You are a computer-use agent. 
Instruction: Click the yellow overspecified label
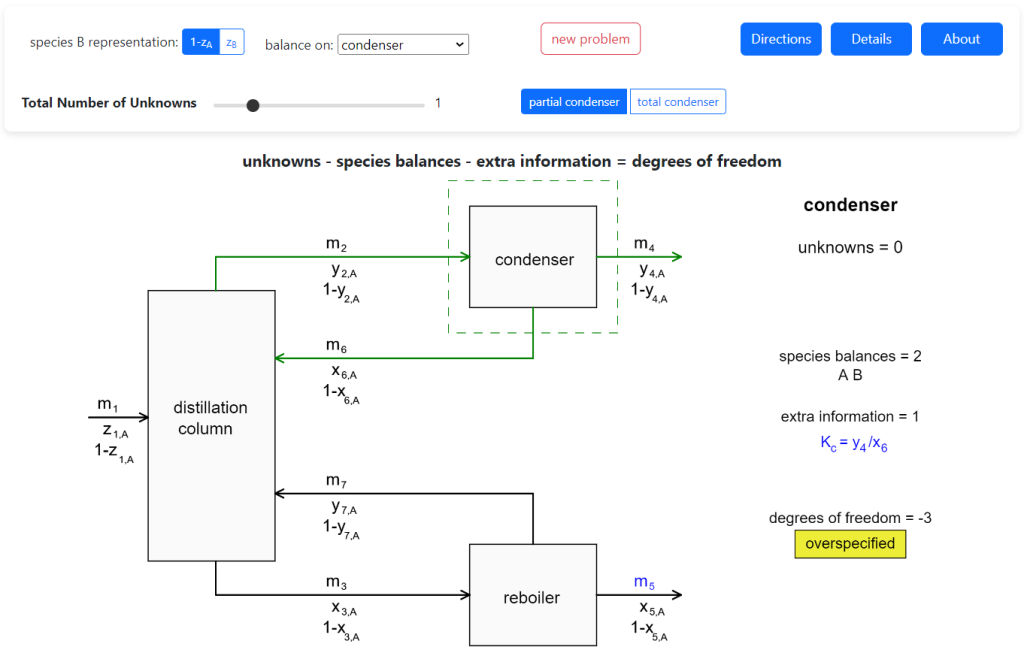tap(850, 544)
